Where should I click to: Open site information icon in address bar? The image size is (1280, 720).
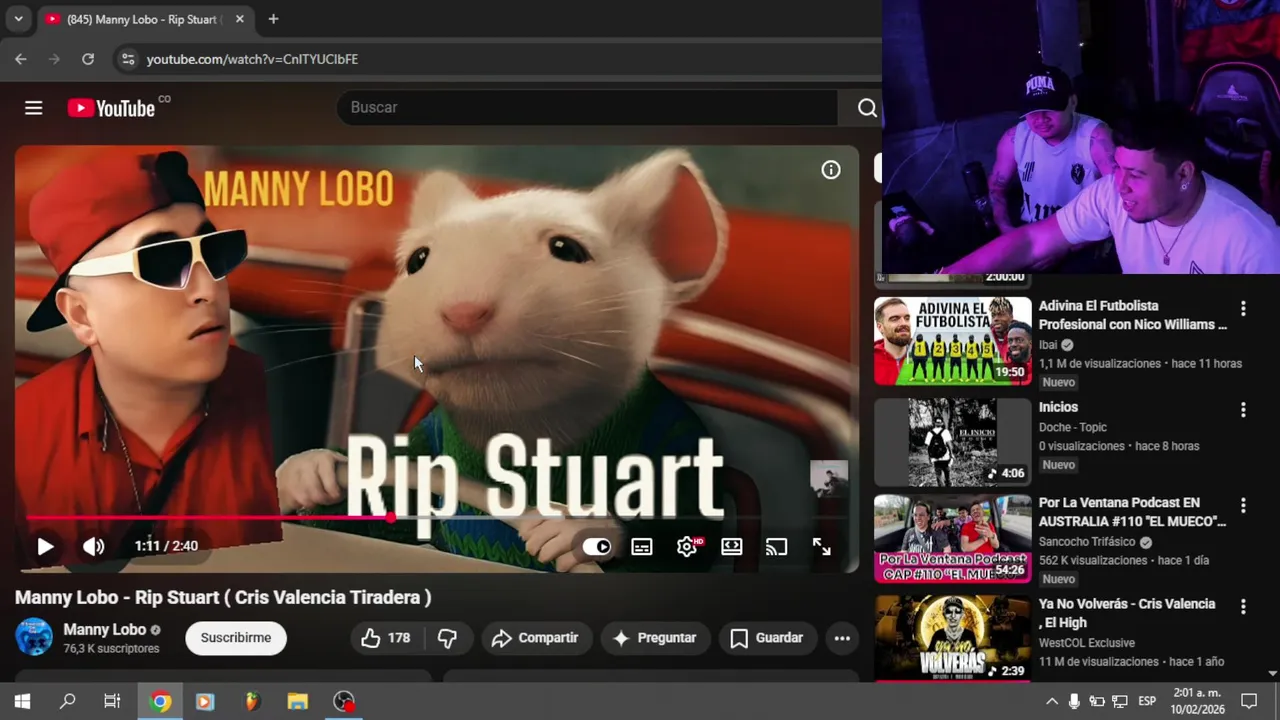point(127,59)
